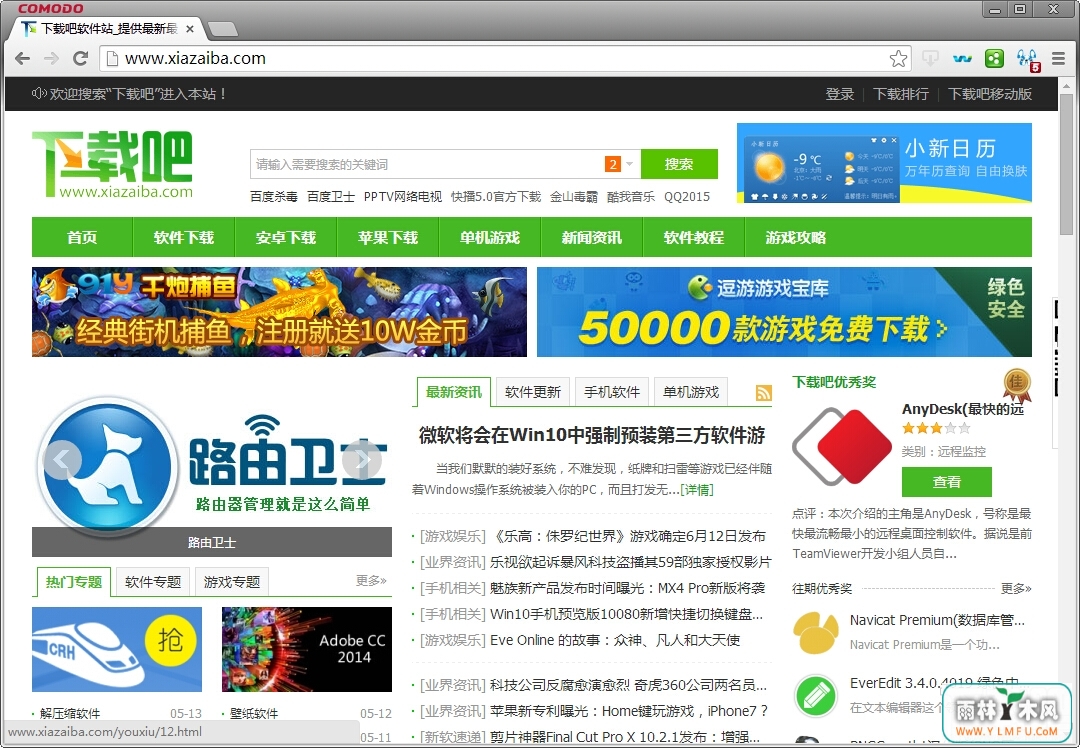The height and width of the screenshot is (748, 1080).
Task: Reload the page with the refresh icon
Action: coord(81,59)
